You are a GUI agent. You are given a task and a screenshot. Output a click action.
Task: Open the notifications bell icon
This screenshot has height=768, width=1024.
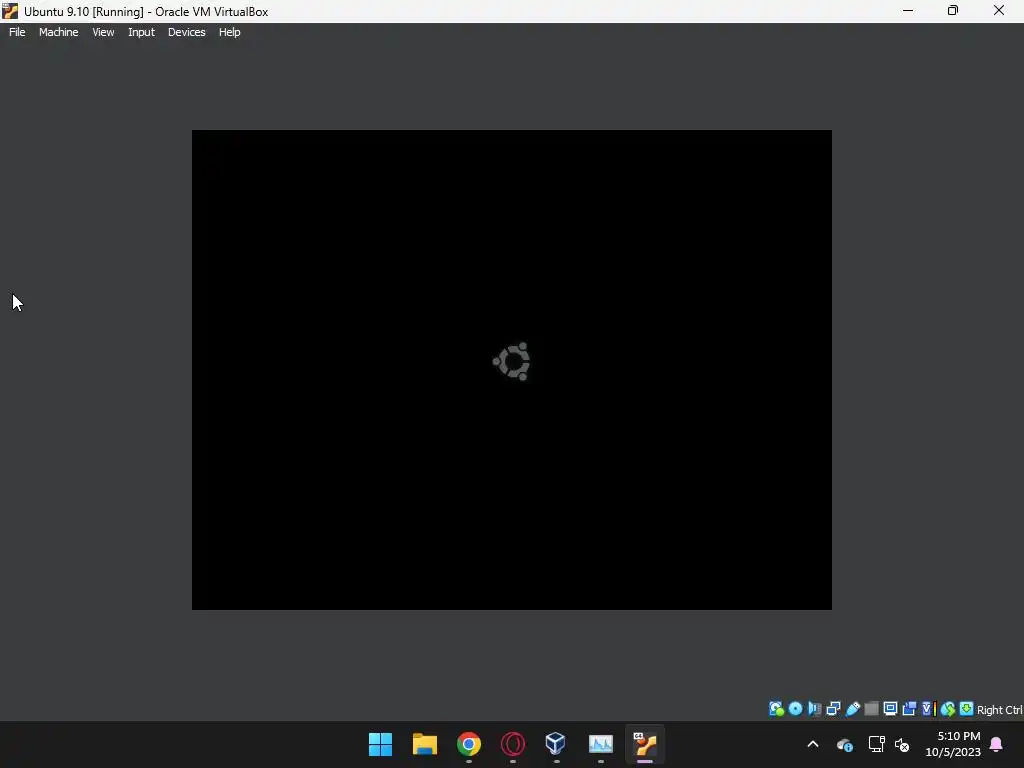coord(997,744)
